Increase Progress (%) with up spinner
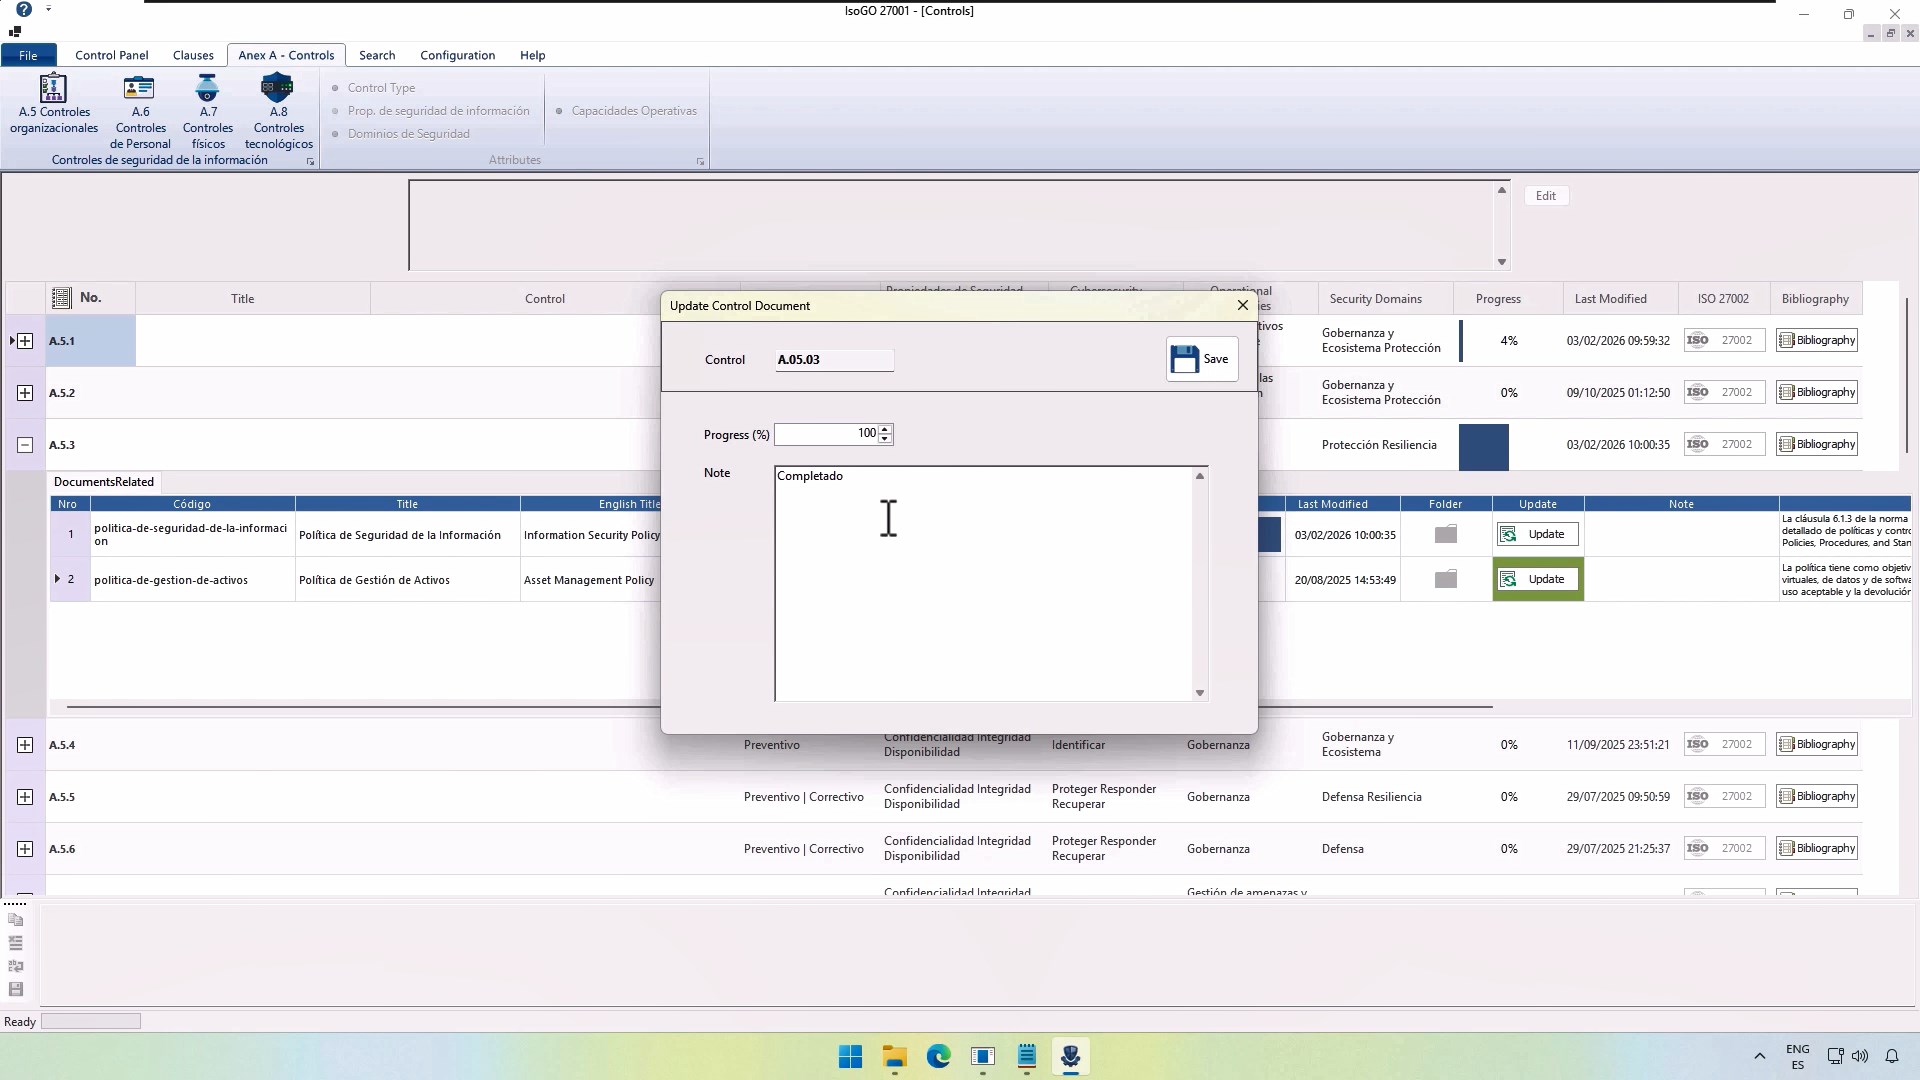Image resolution: width=1920 pixels, height=1080 pixels. [x=885, y=429]
